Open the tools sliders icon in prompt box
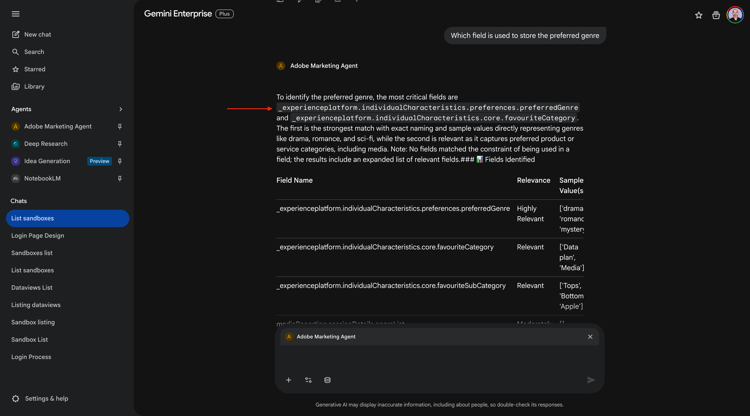750x416 pixels. click(308, 380)
